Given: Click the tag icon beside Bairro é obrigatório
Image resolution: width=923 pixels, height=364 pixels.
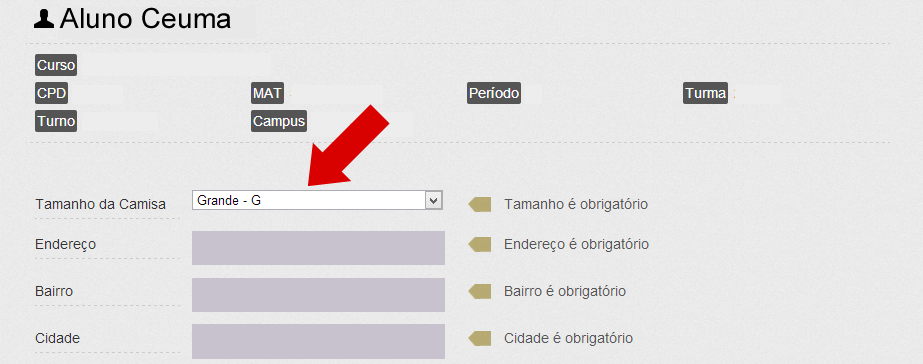Looking at the screenshot, I should point(480,291).
